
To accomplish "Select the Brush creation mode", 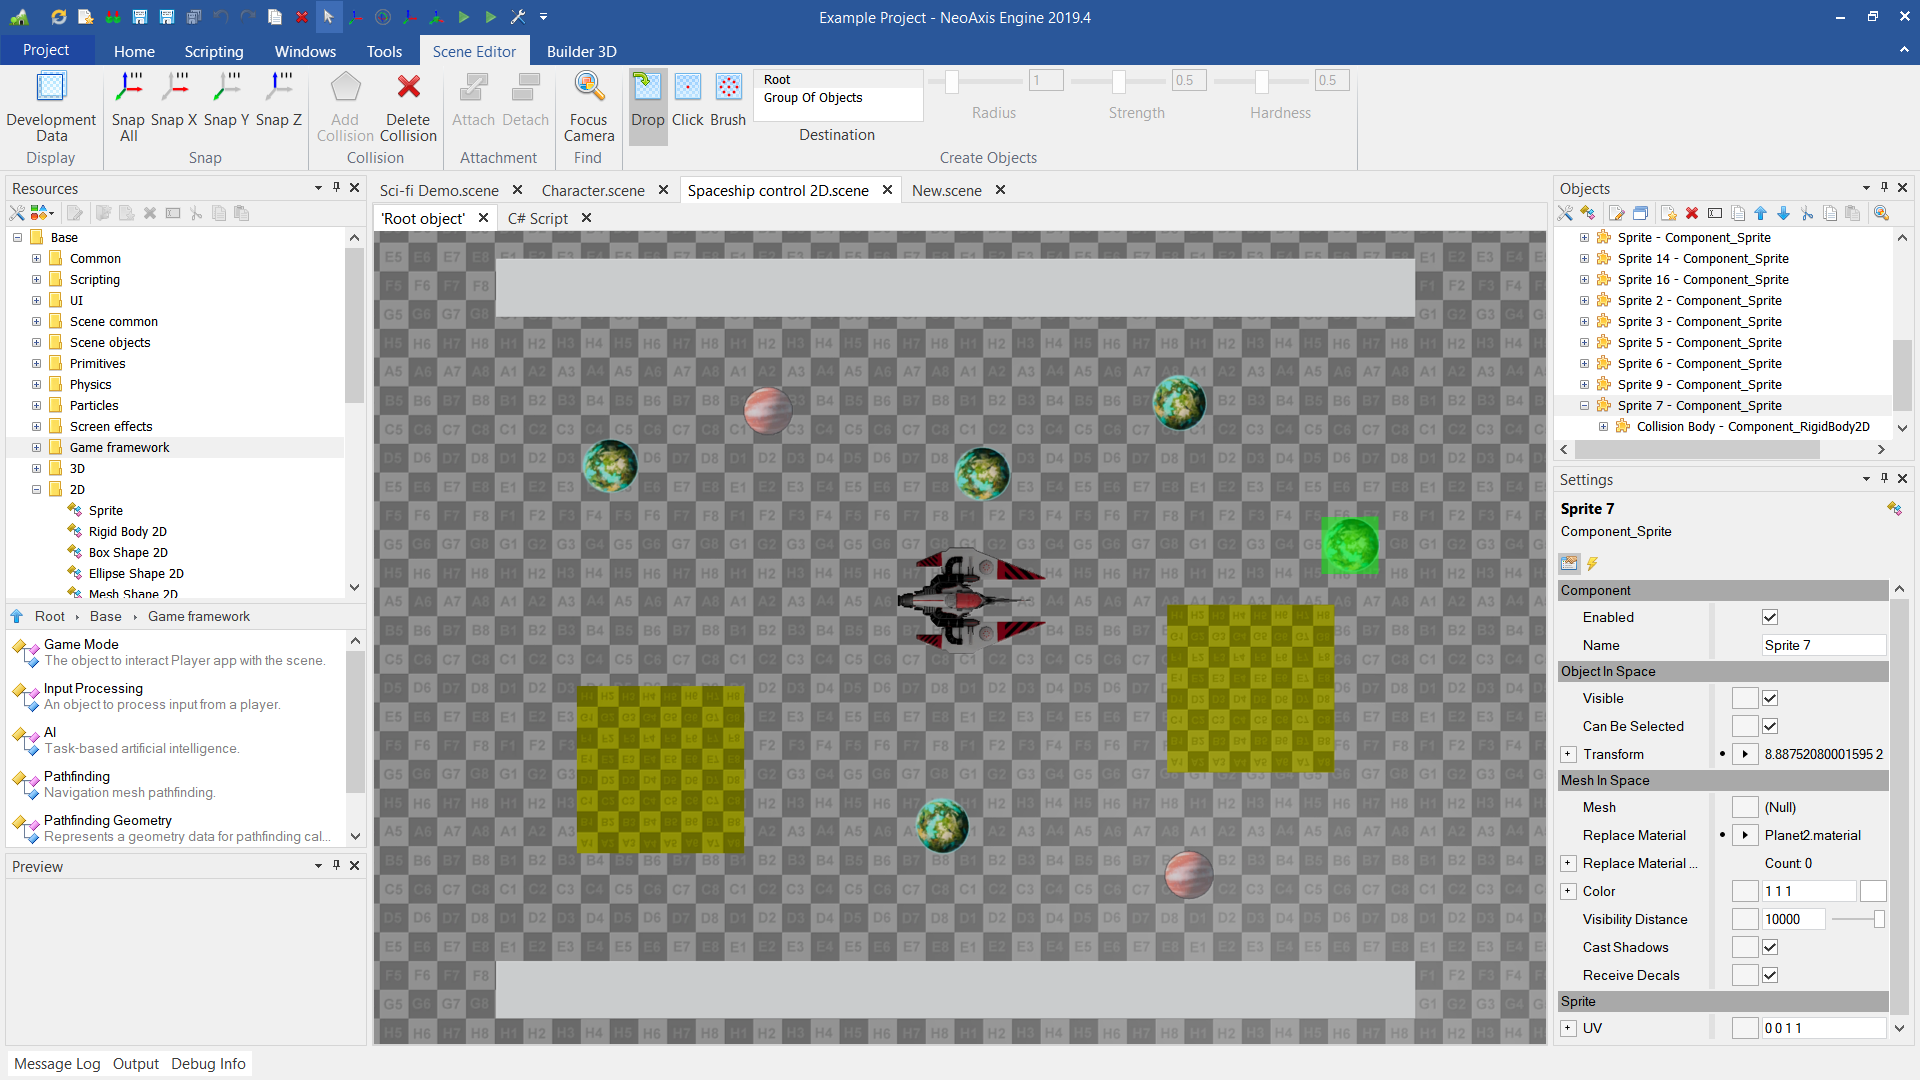I will pos(728,88).
